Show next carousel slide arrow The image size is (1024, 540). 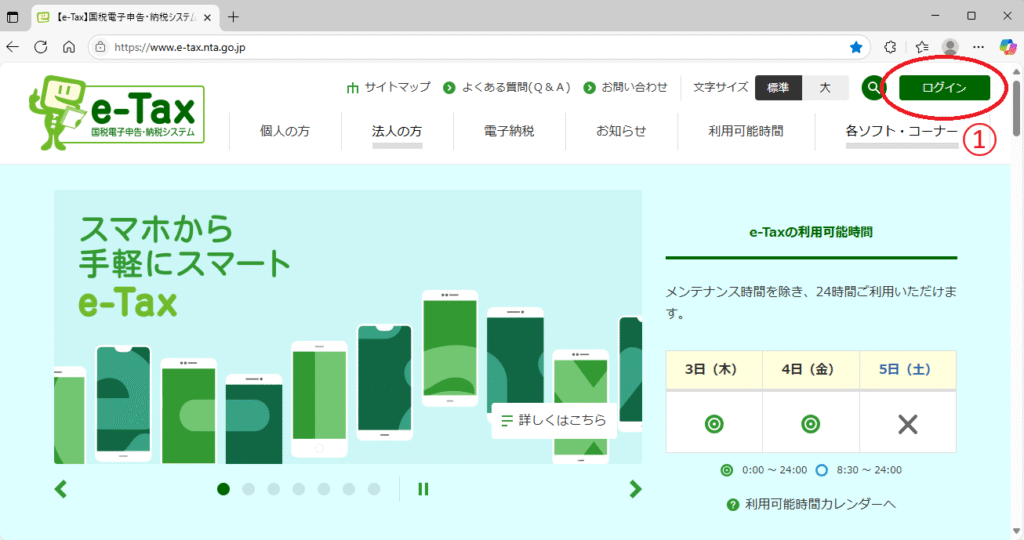pos(635,489)
